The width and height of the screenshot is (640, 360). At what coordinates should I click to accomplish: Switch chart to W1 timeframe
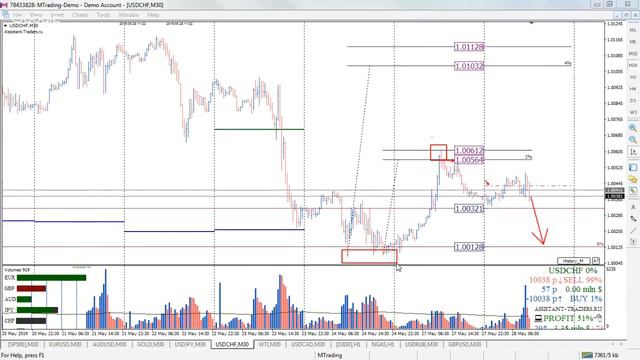633,112
